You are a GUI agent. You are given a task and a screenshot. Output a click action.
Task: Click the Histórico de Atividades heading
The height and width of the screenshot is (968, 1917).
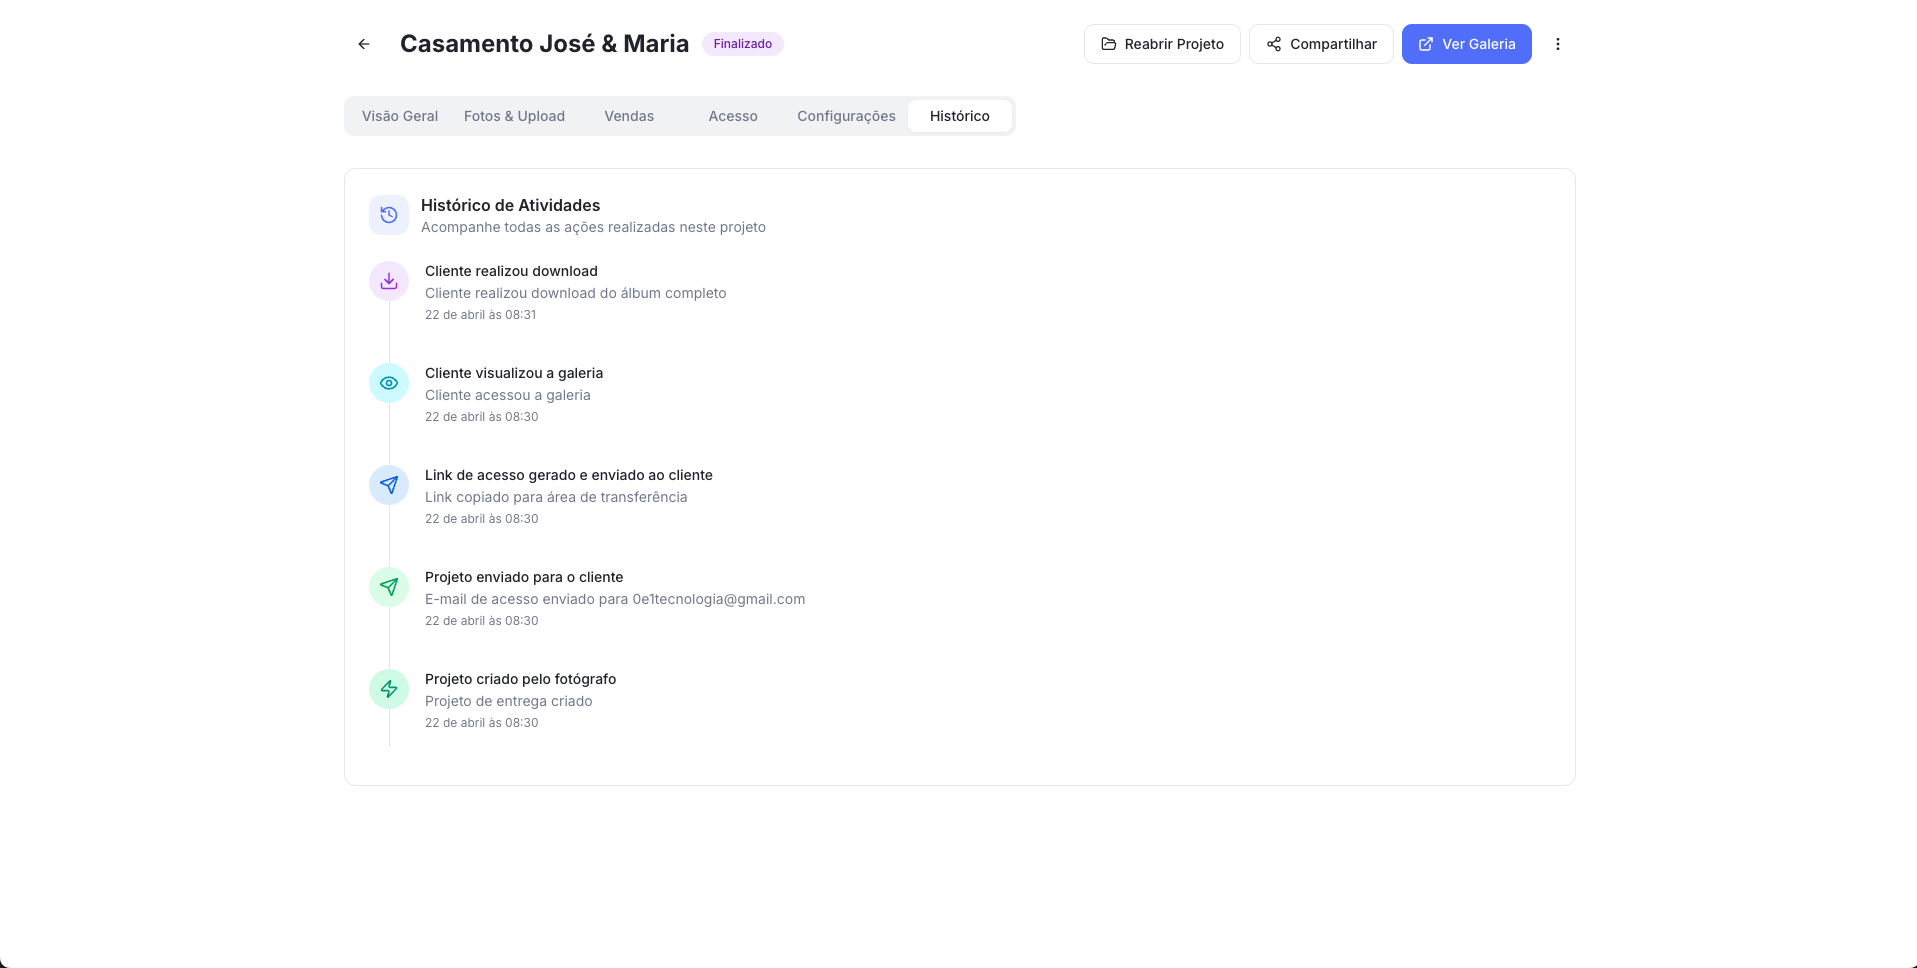coord(510,205)
